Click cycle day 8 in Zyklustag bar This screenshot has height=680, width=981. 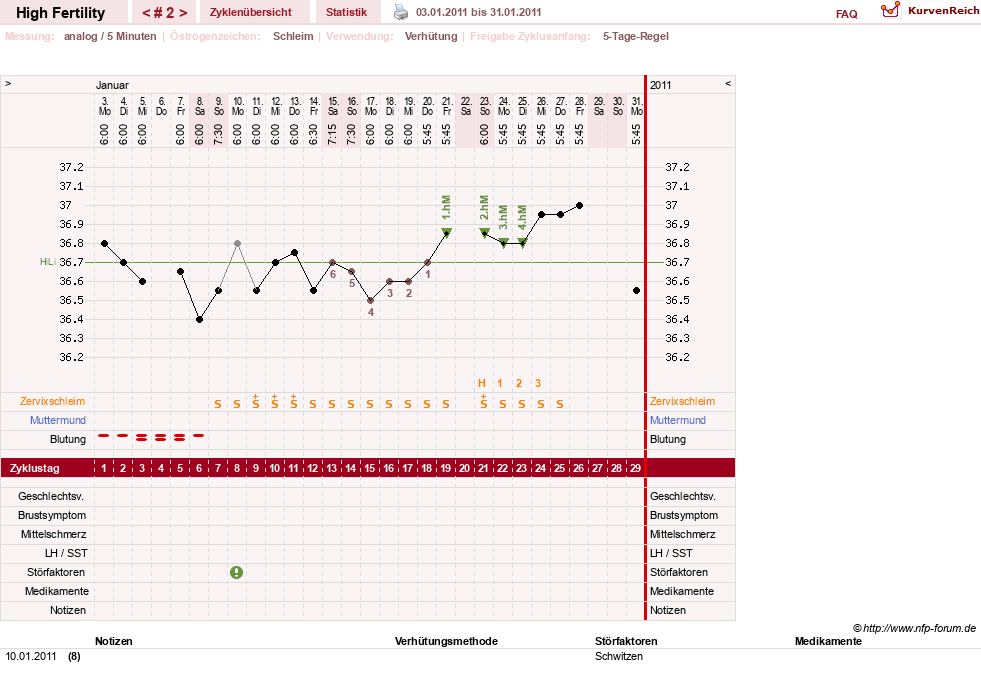pyautogui.click(x=237, y=468)
